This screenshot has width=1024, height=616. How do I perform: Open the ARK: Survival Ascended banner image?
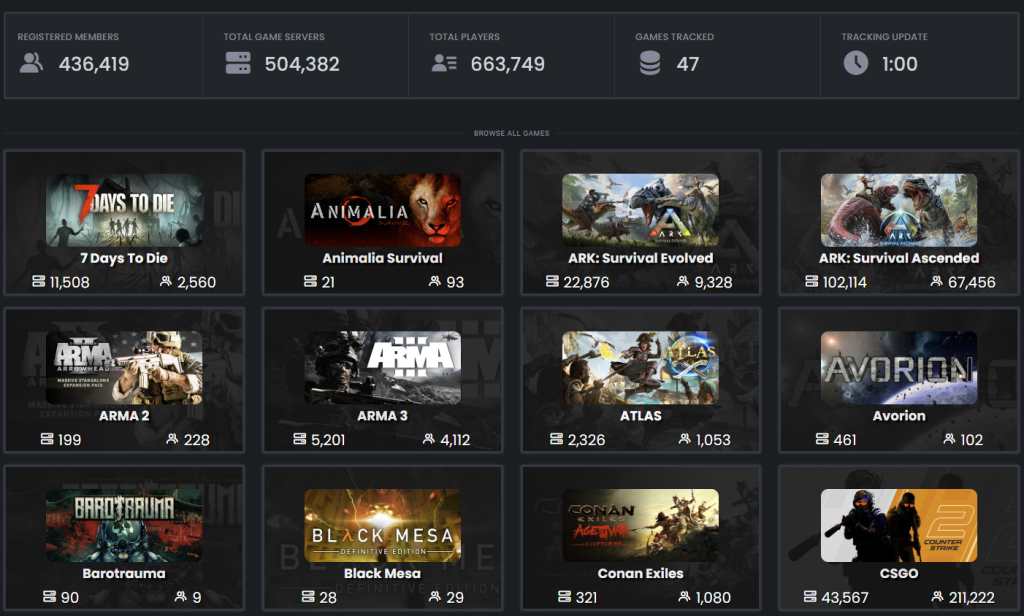(x=899, y=210)
